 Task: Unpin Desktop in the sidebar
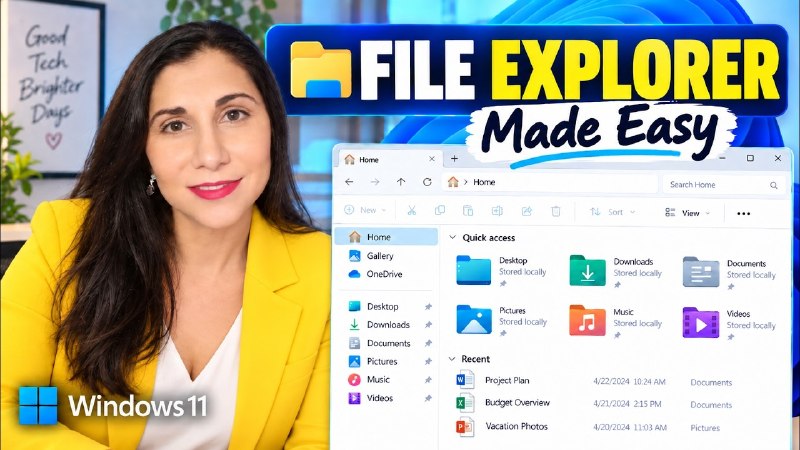(x=429, y=307)
